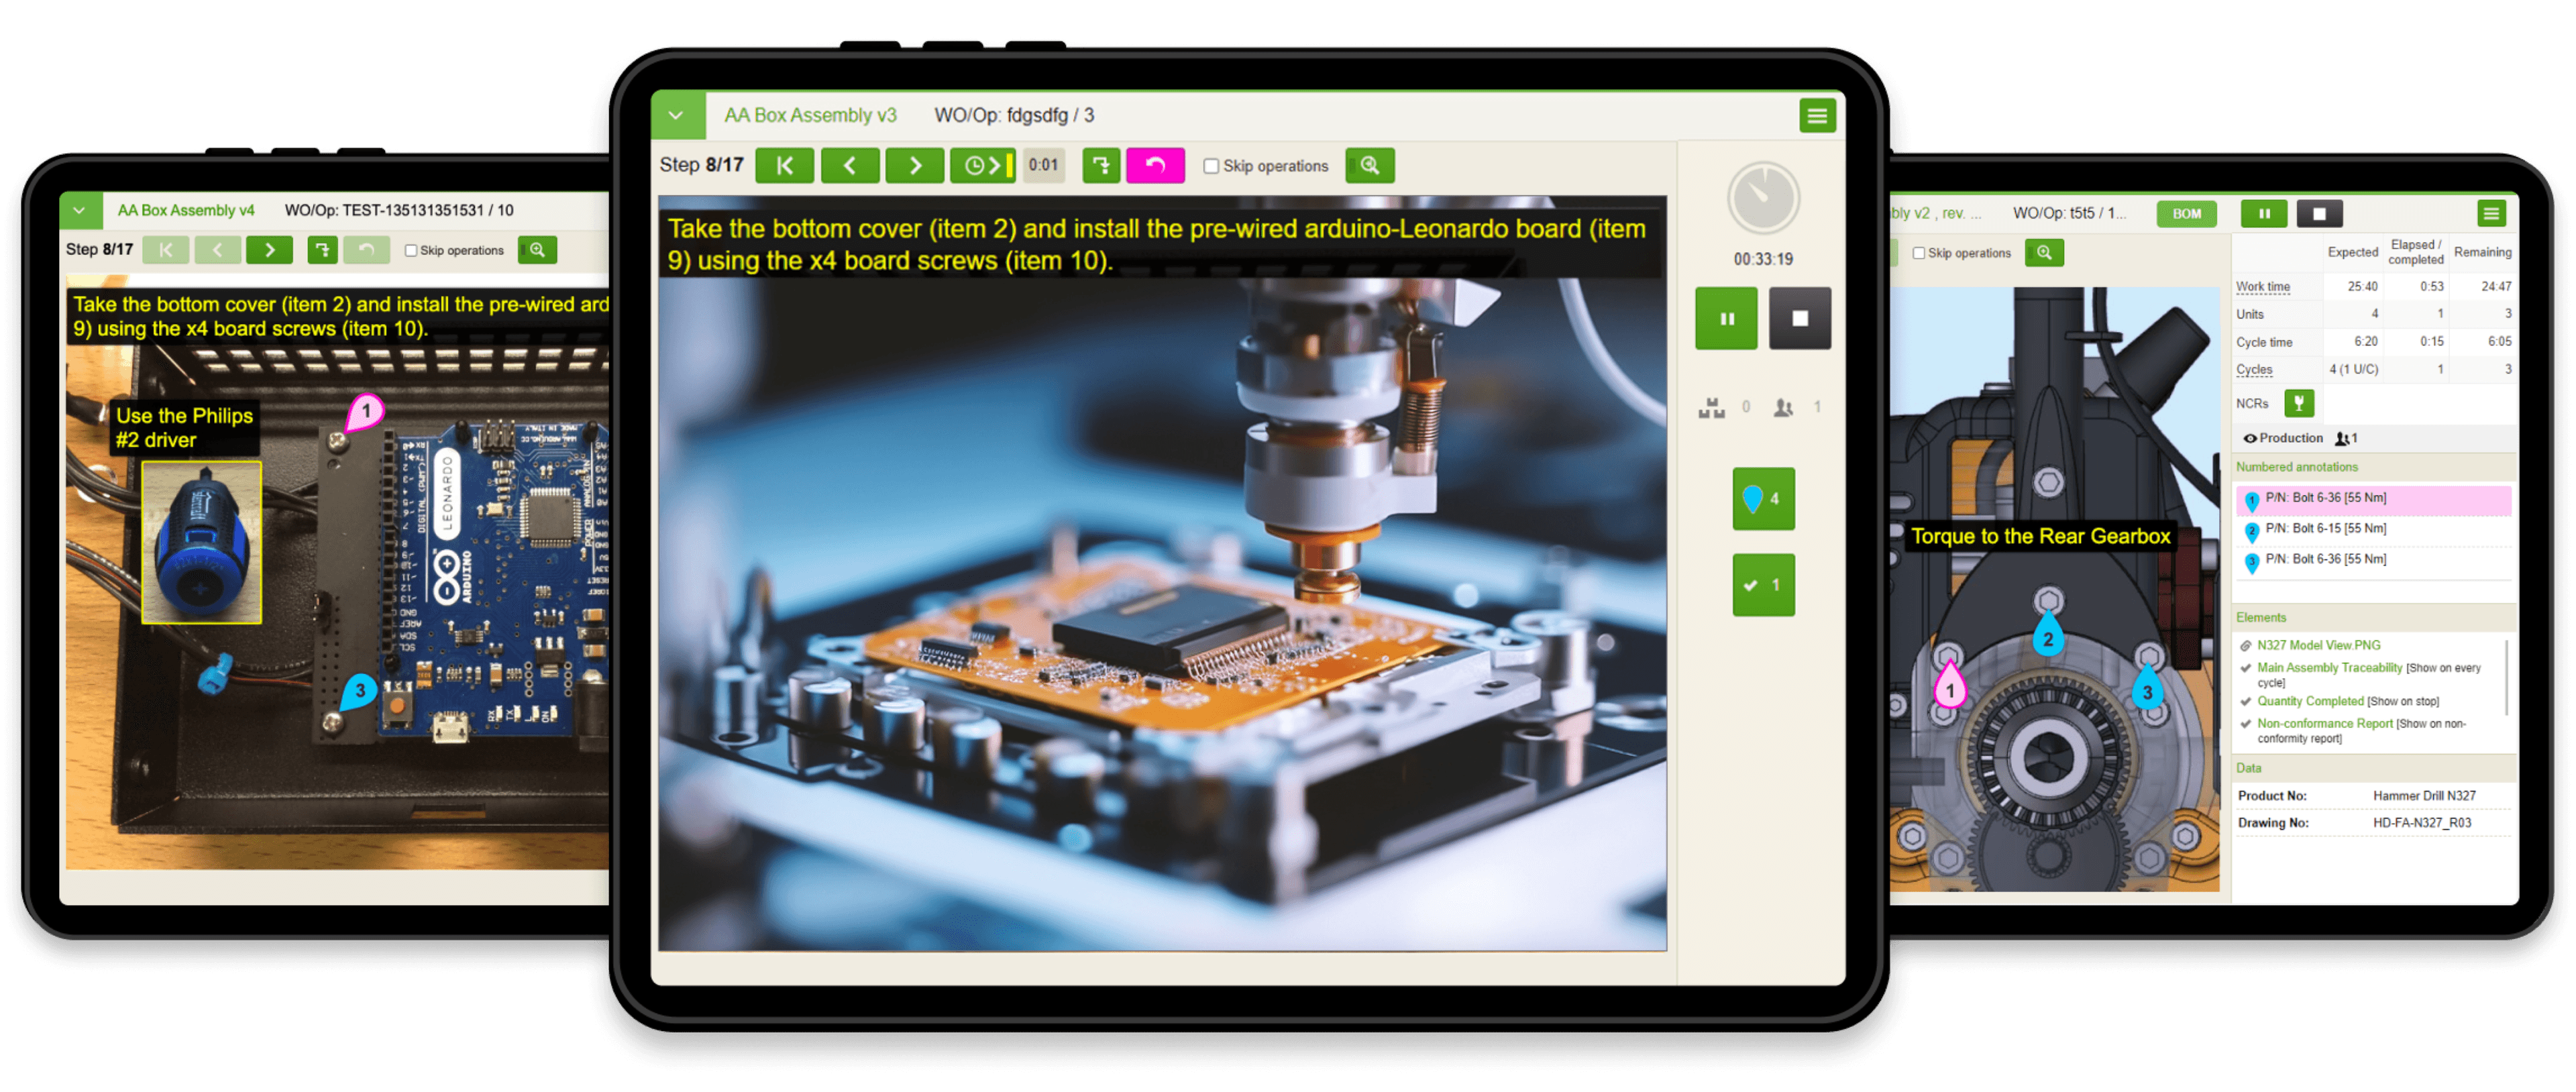Select the next step arrow icon
This screenshot has height=1092, width=2576.
915,165
